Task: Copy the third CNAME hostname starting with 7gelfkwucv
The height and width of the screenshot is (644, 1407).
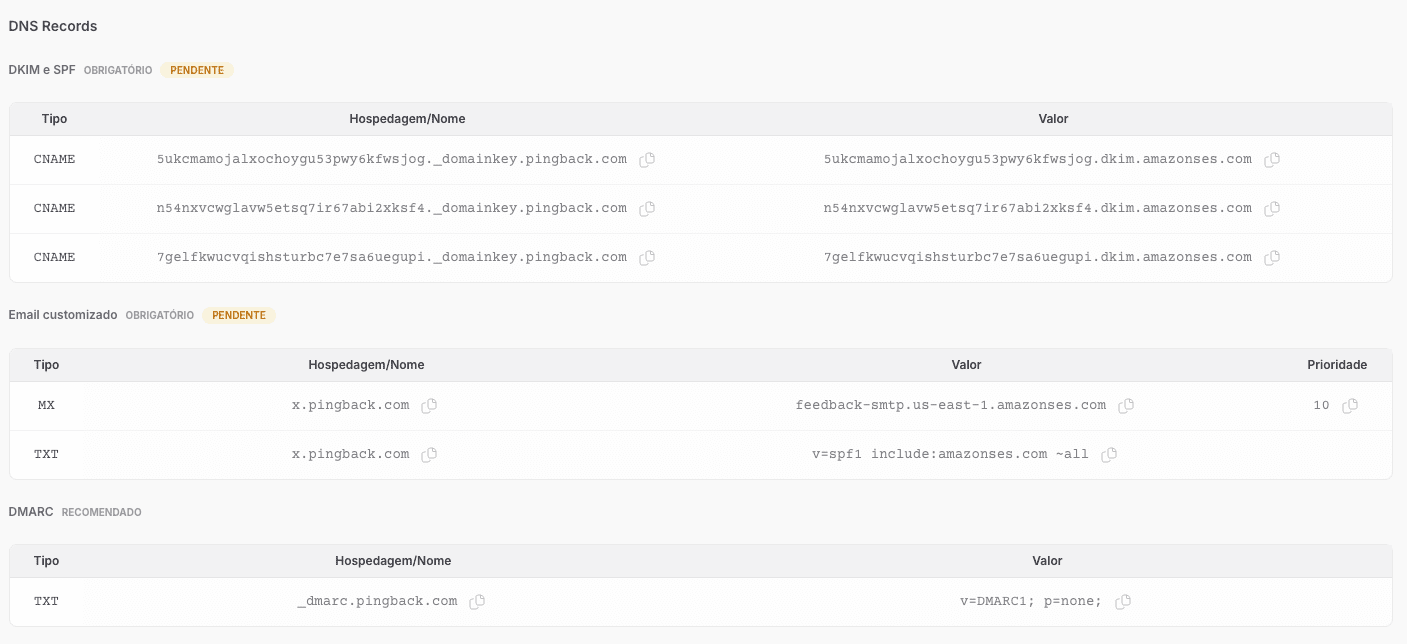Action: pos(646,257)
